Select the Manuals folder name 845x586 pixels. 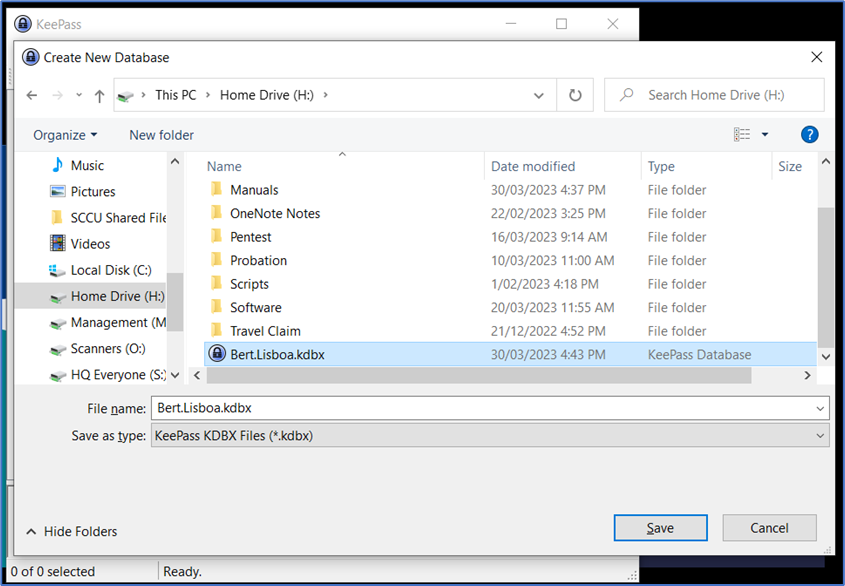pyautogui.click(x=254, y=190)
